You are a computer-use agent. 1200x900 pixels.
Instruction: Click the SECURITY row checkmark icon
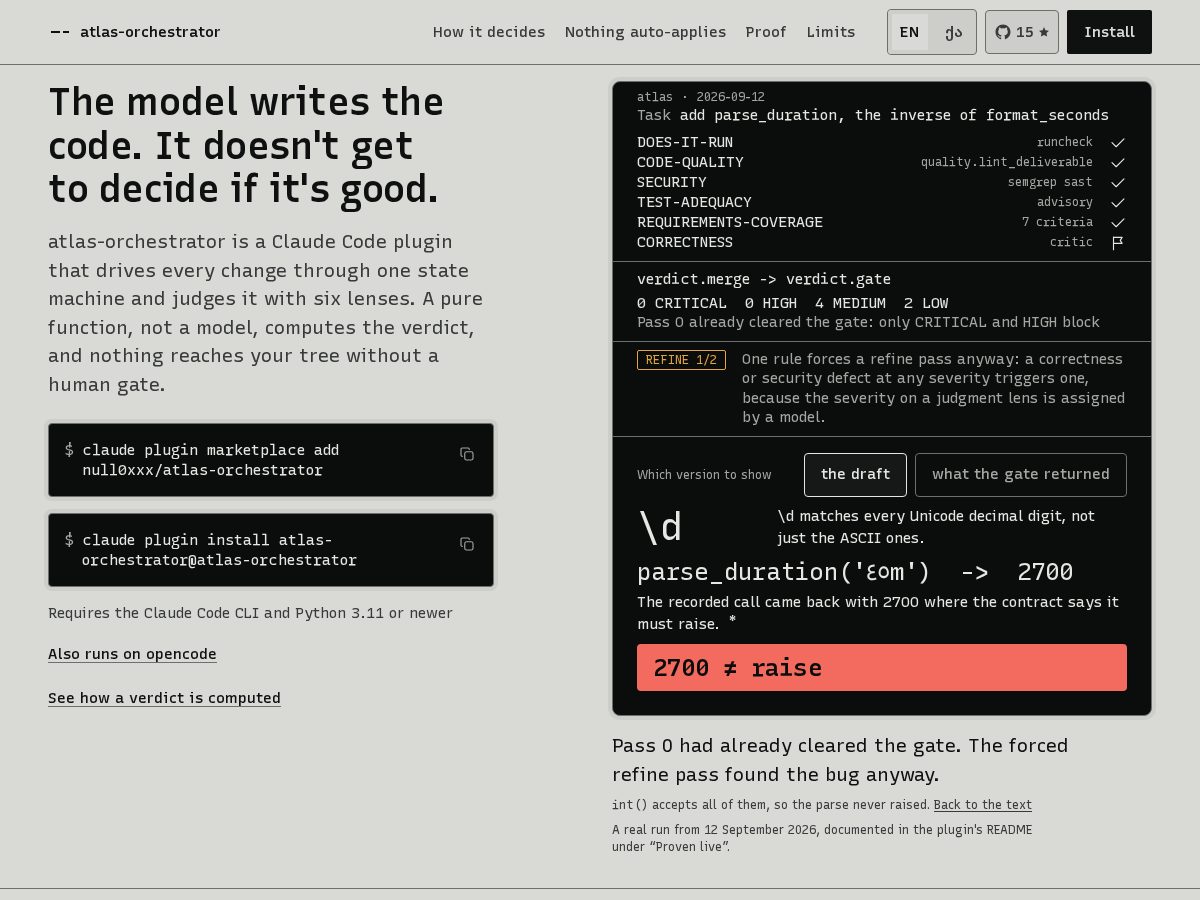pos(1118,183)
